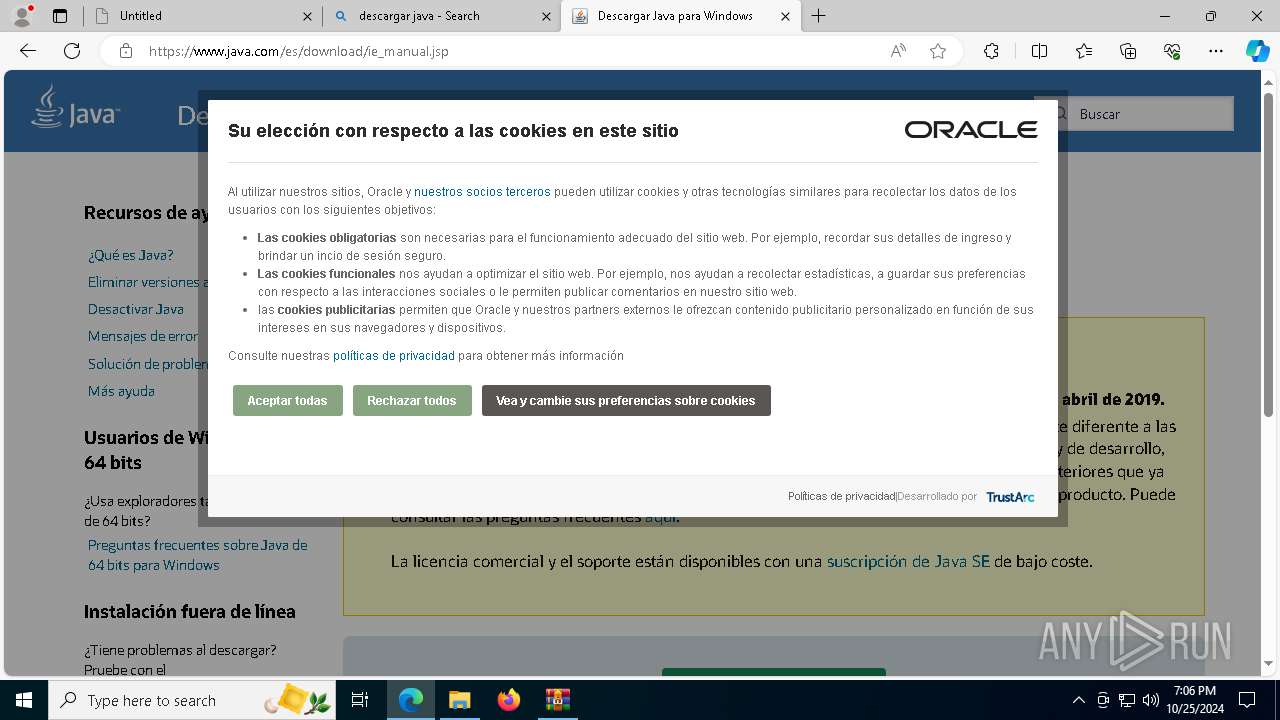Viewport: 1280px width, 720px height.
Task: Click the Edge icon on taskbar
Action: point(411,700)
